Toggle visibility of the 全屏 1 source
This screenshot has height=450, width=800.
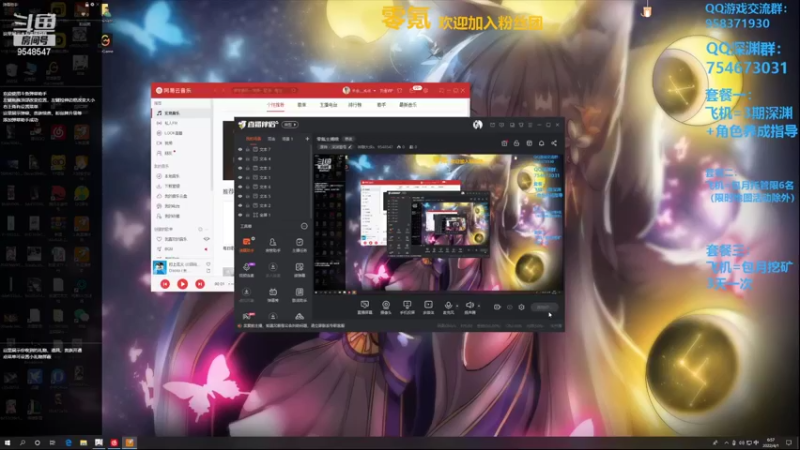point(240,215)
